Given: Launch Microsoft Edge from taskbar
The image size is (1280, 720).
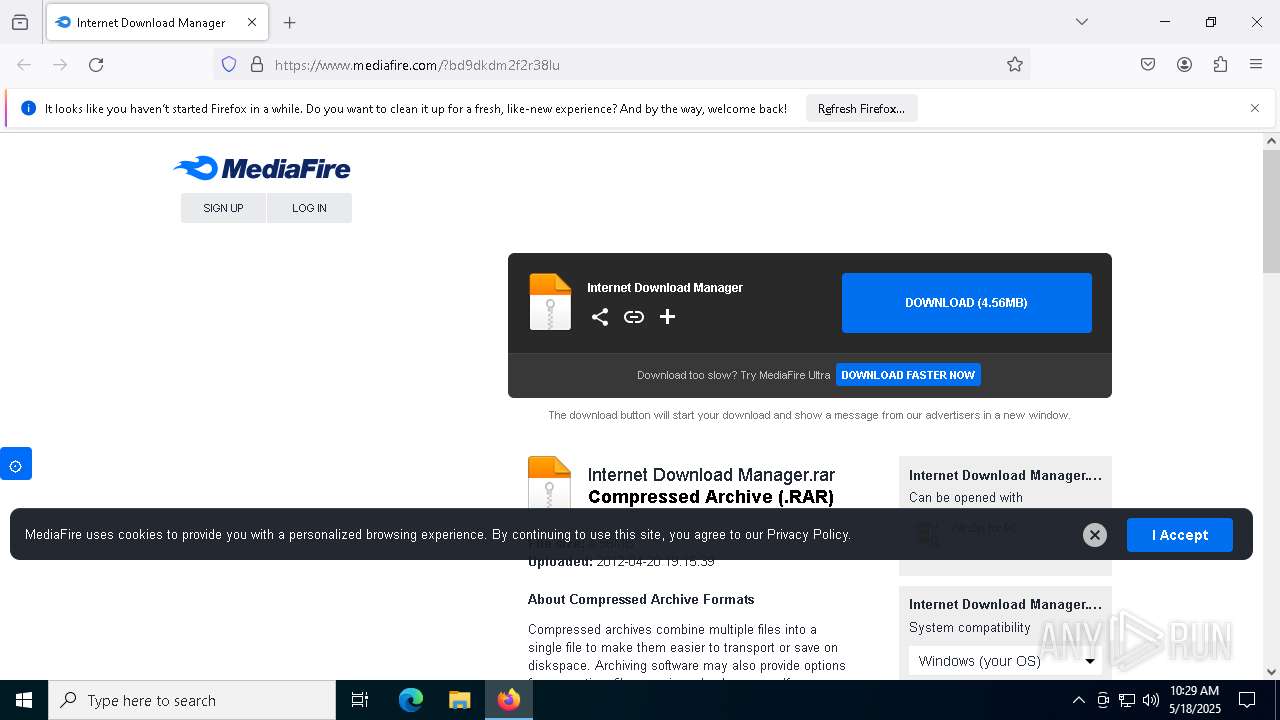Looking at the screenshot, I should [x=411, y=700].
